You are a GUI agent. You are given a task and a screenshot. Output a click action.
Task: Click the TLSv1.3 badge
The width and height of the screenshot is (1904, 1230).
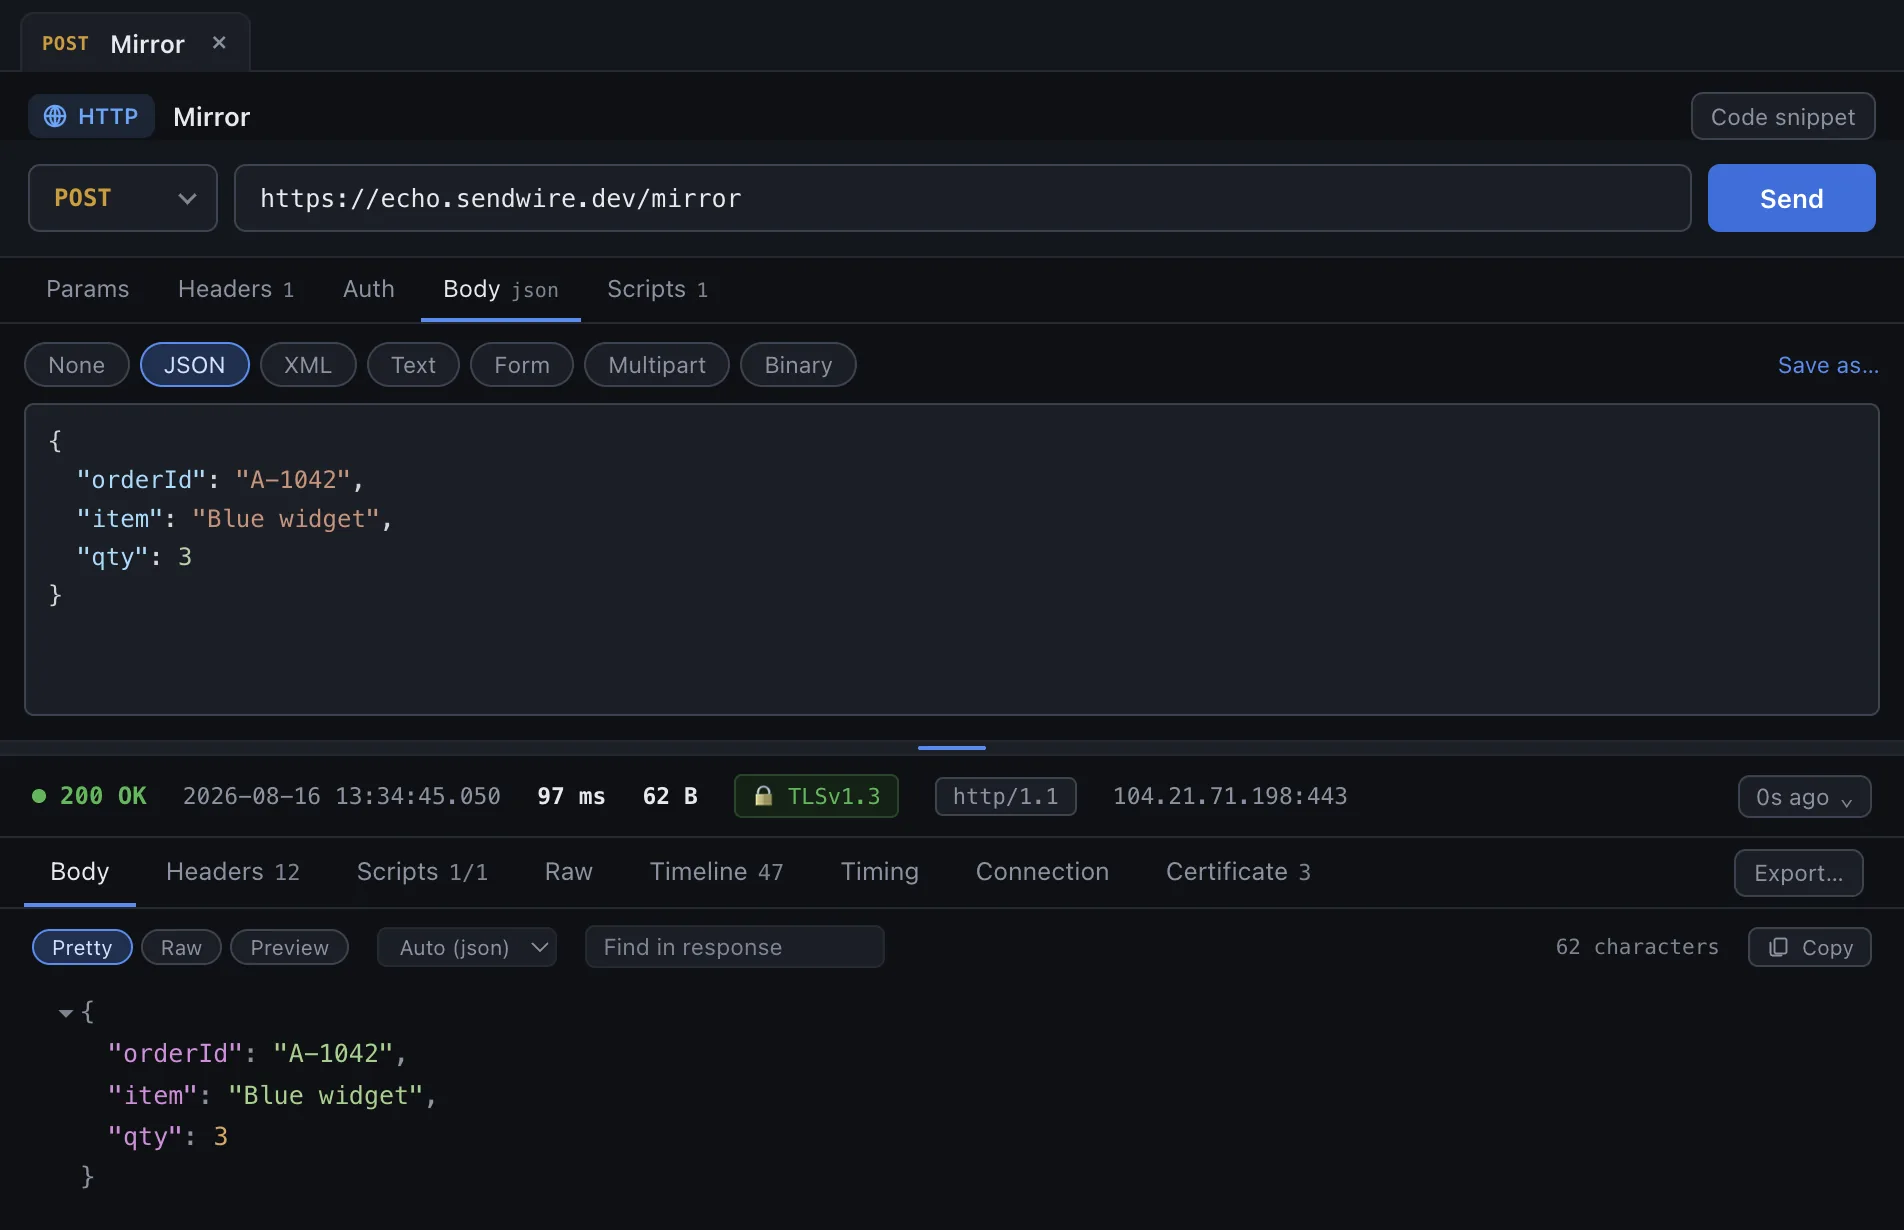[x=816, y=796]
